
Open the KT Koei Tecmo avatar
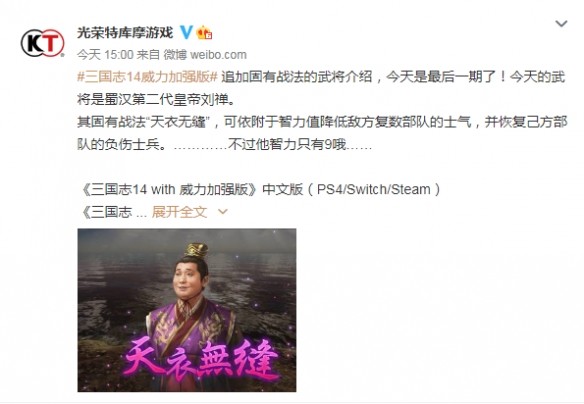coord(42,43)
